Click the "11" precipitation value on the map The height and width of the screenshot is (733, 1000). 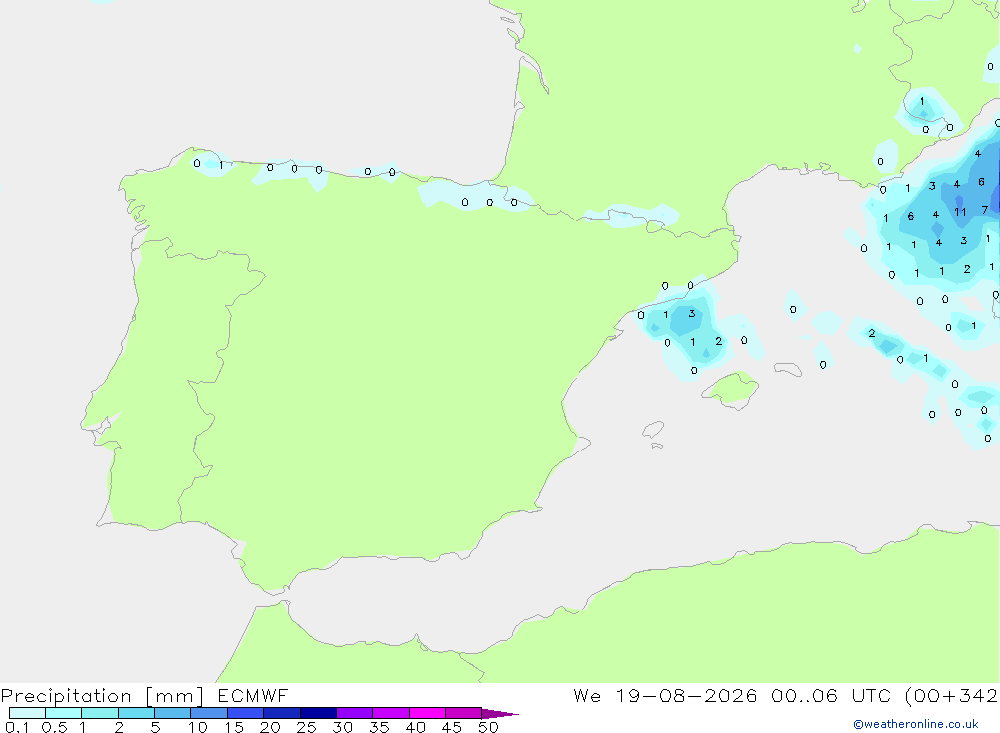tap(960, 212)
